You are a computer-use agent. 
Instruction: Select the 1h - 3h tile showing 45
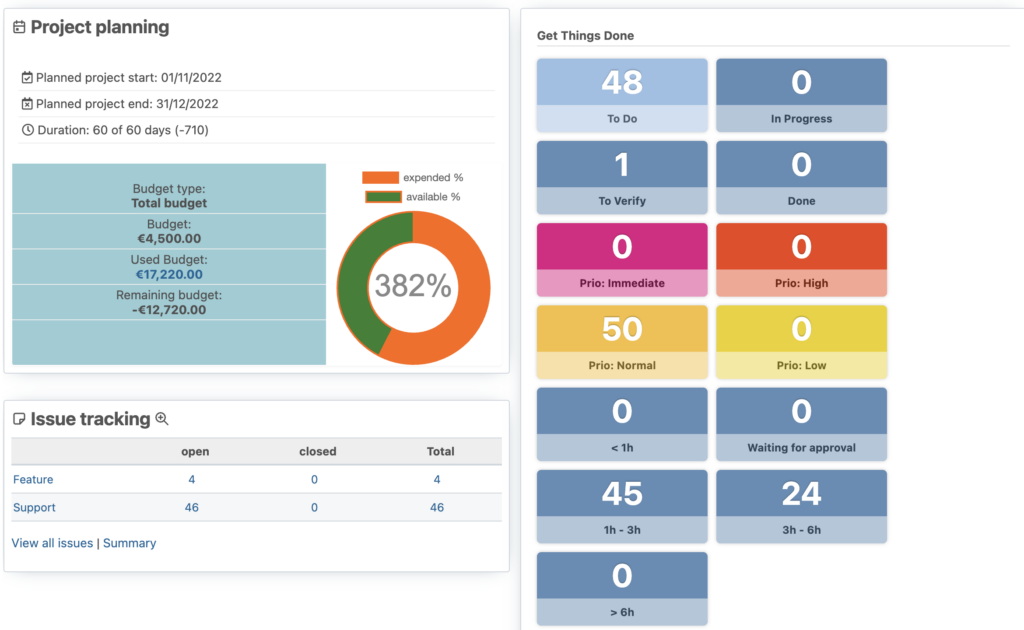pos(621,505)
